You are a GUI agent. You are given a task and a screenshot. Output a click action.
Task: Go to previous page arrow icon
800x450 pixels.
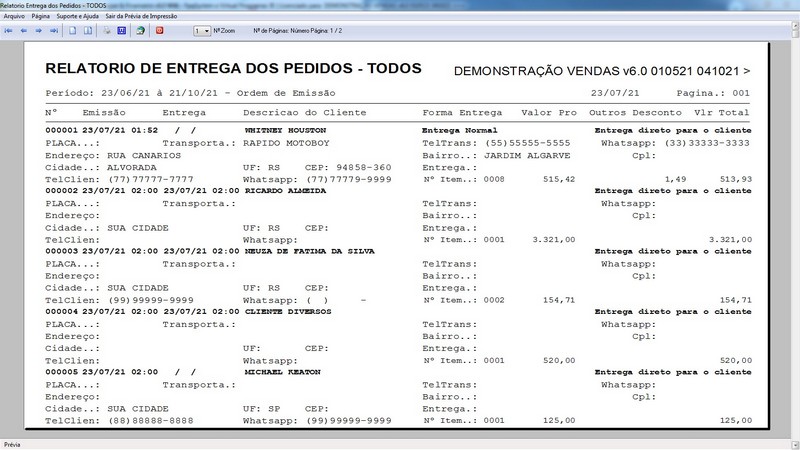coord(23,31)
